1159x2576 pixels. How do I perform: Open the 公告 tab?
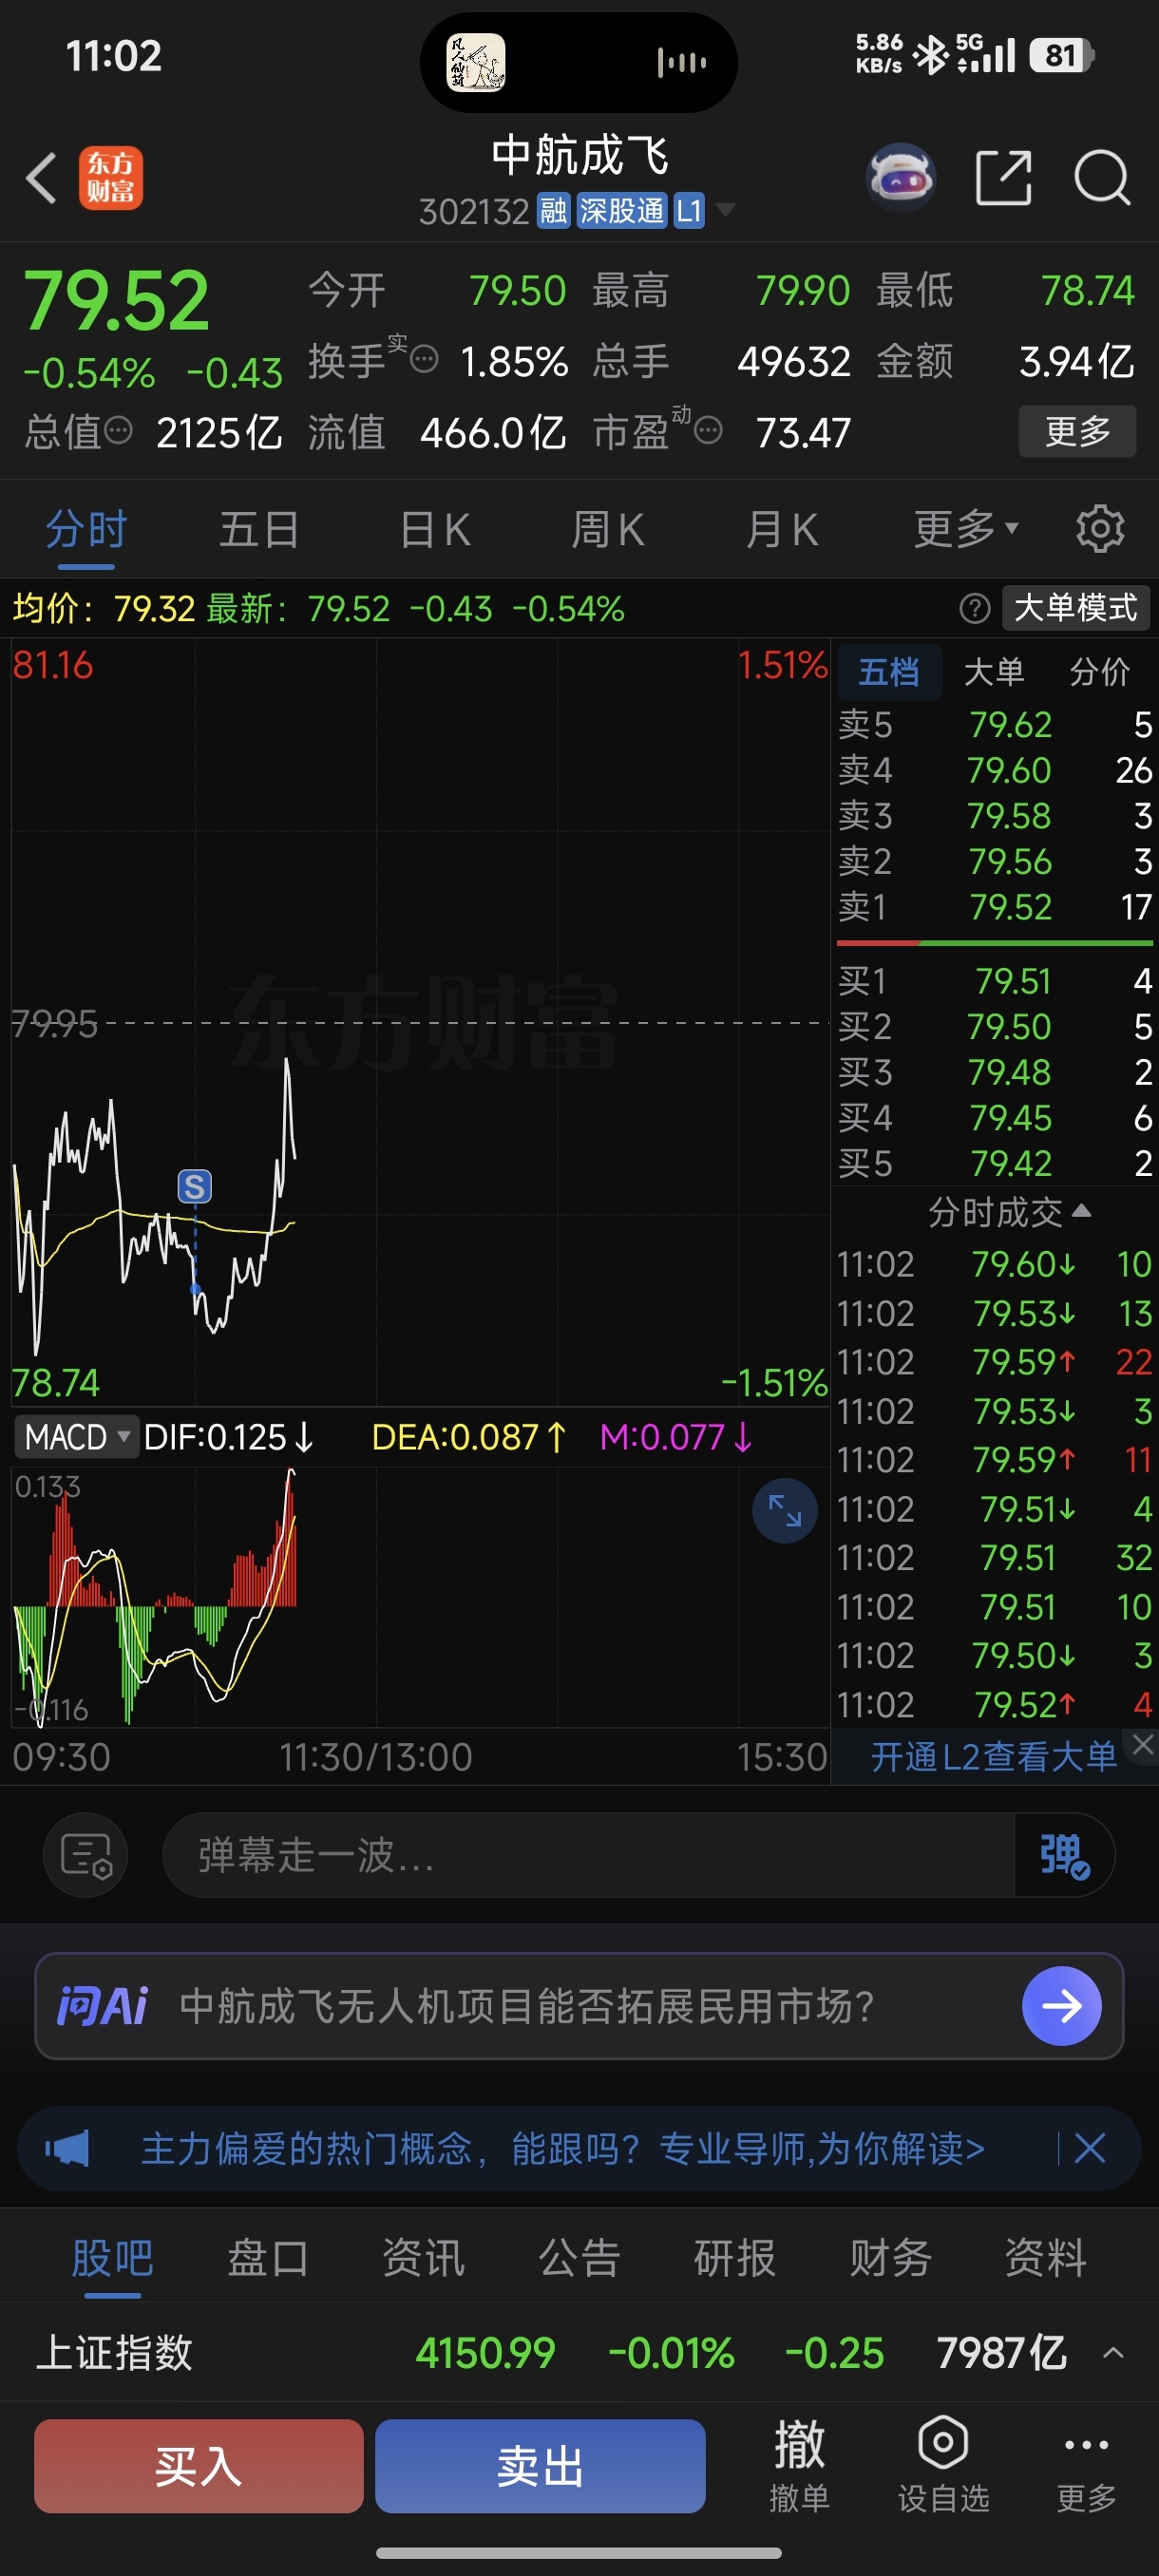[579, 2258]
